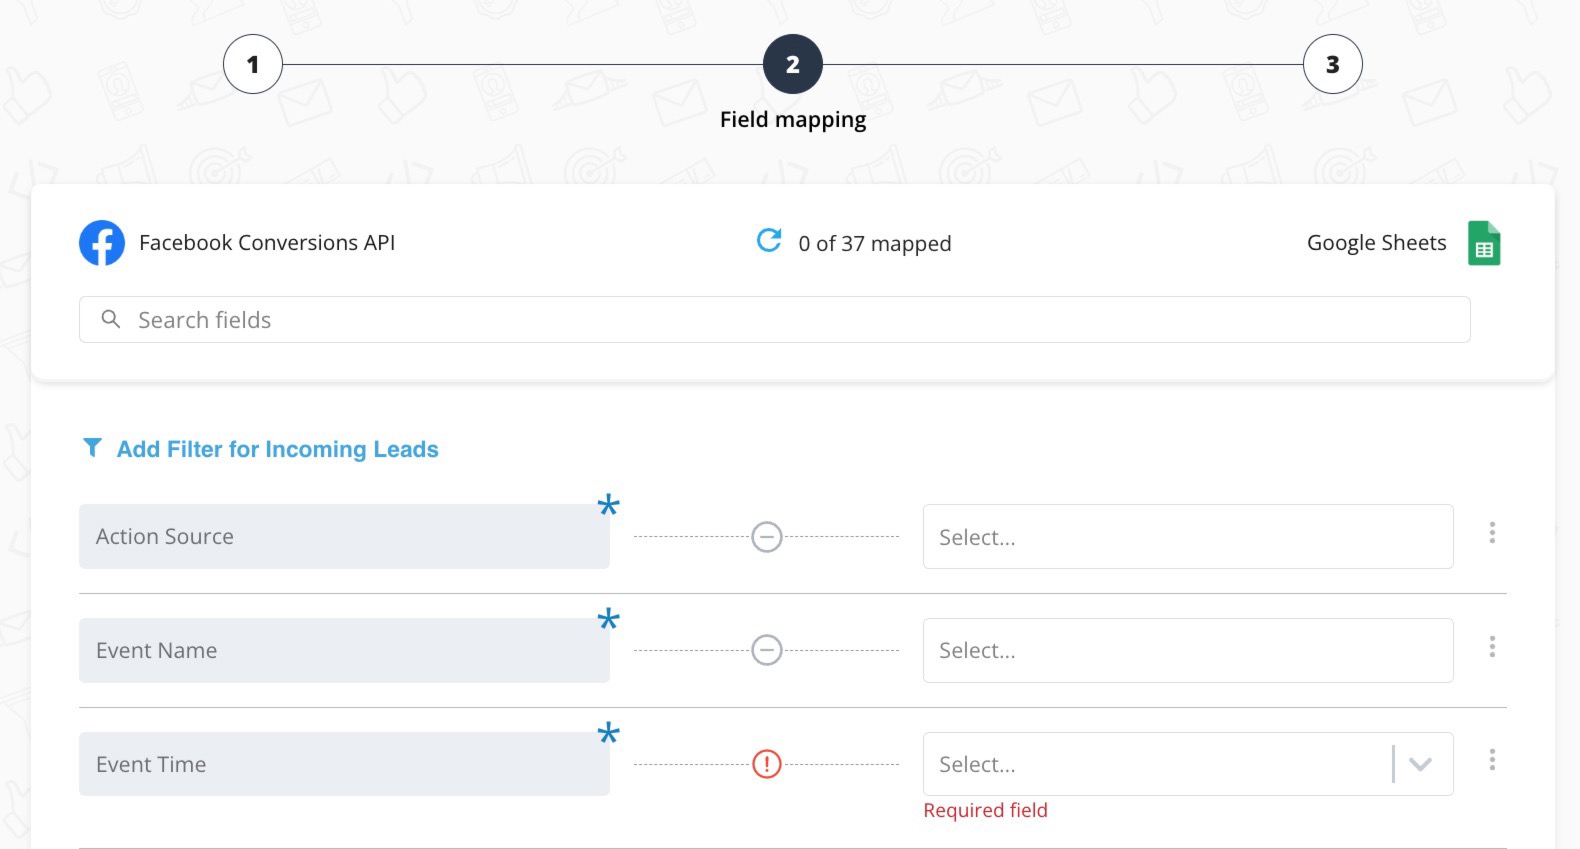Toggle the minus circle for Action Source

(x=767, y=537)
